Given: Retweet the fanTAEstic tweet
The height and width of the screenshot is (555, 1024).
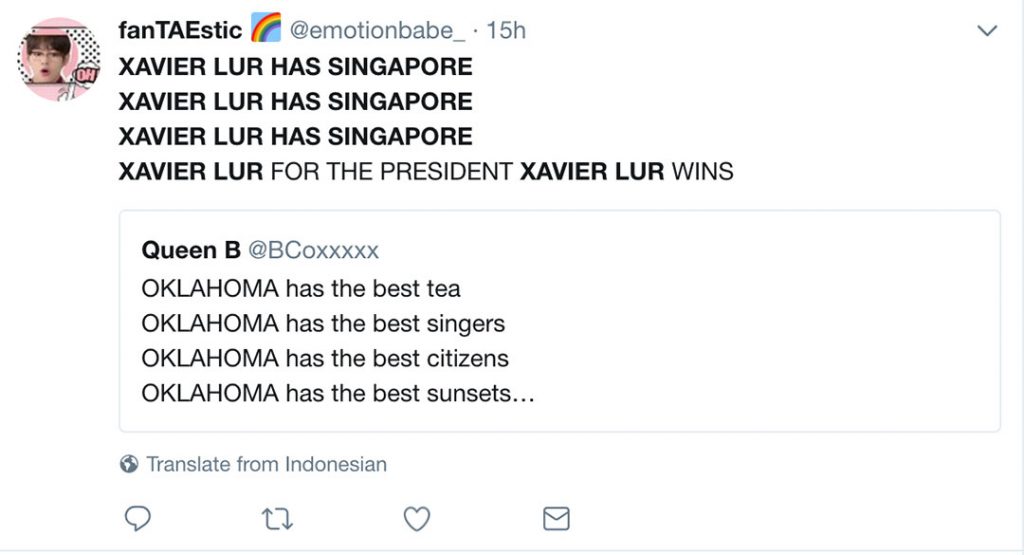Looking at the screenshot, I should (276, 518).
